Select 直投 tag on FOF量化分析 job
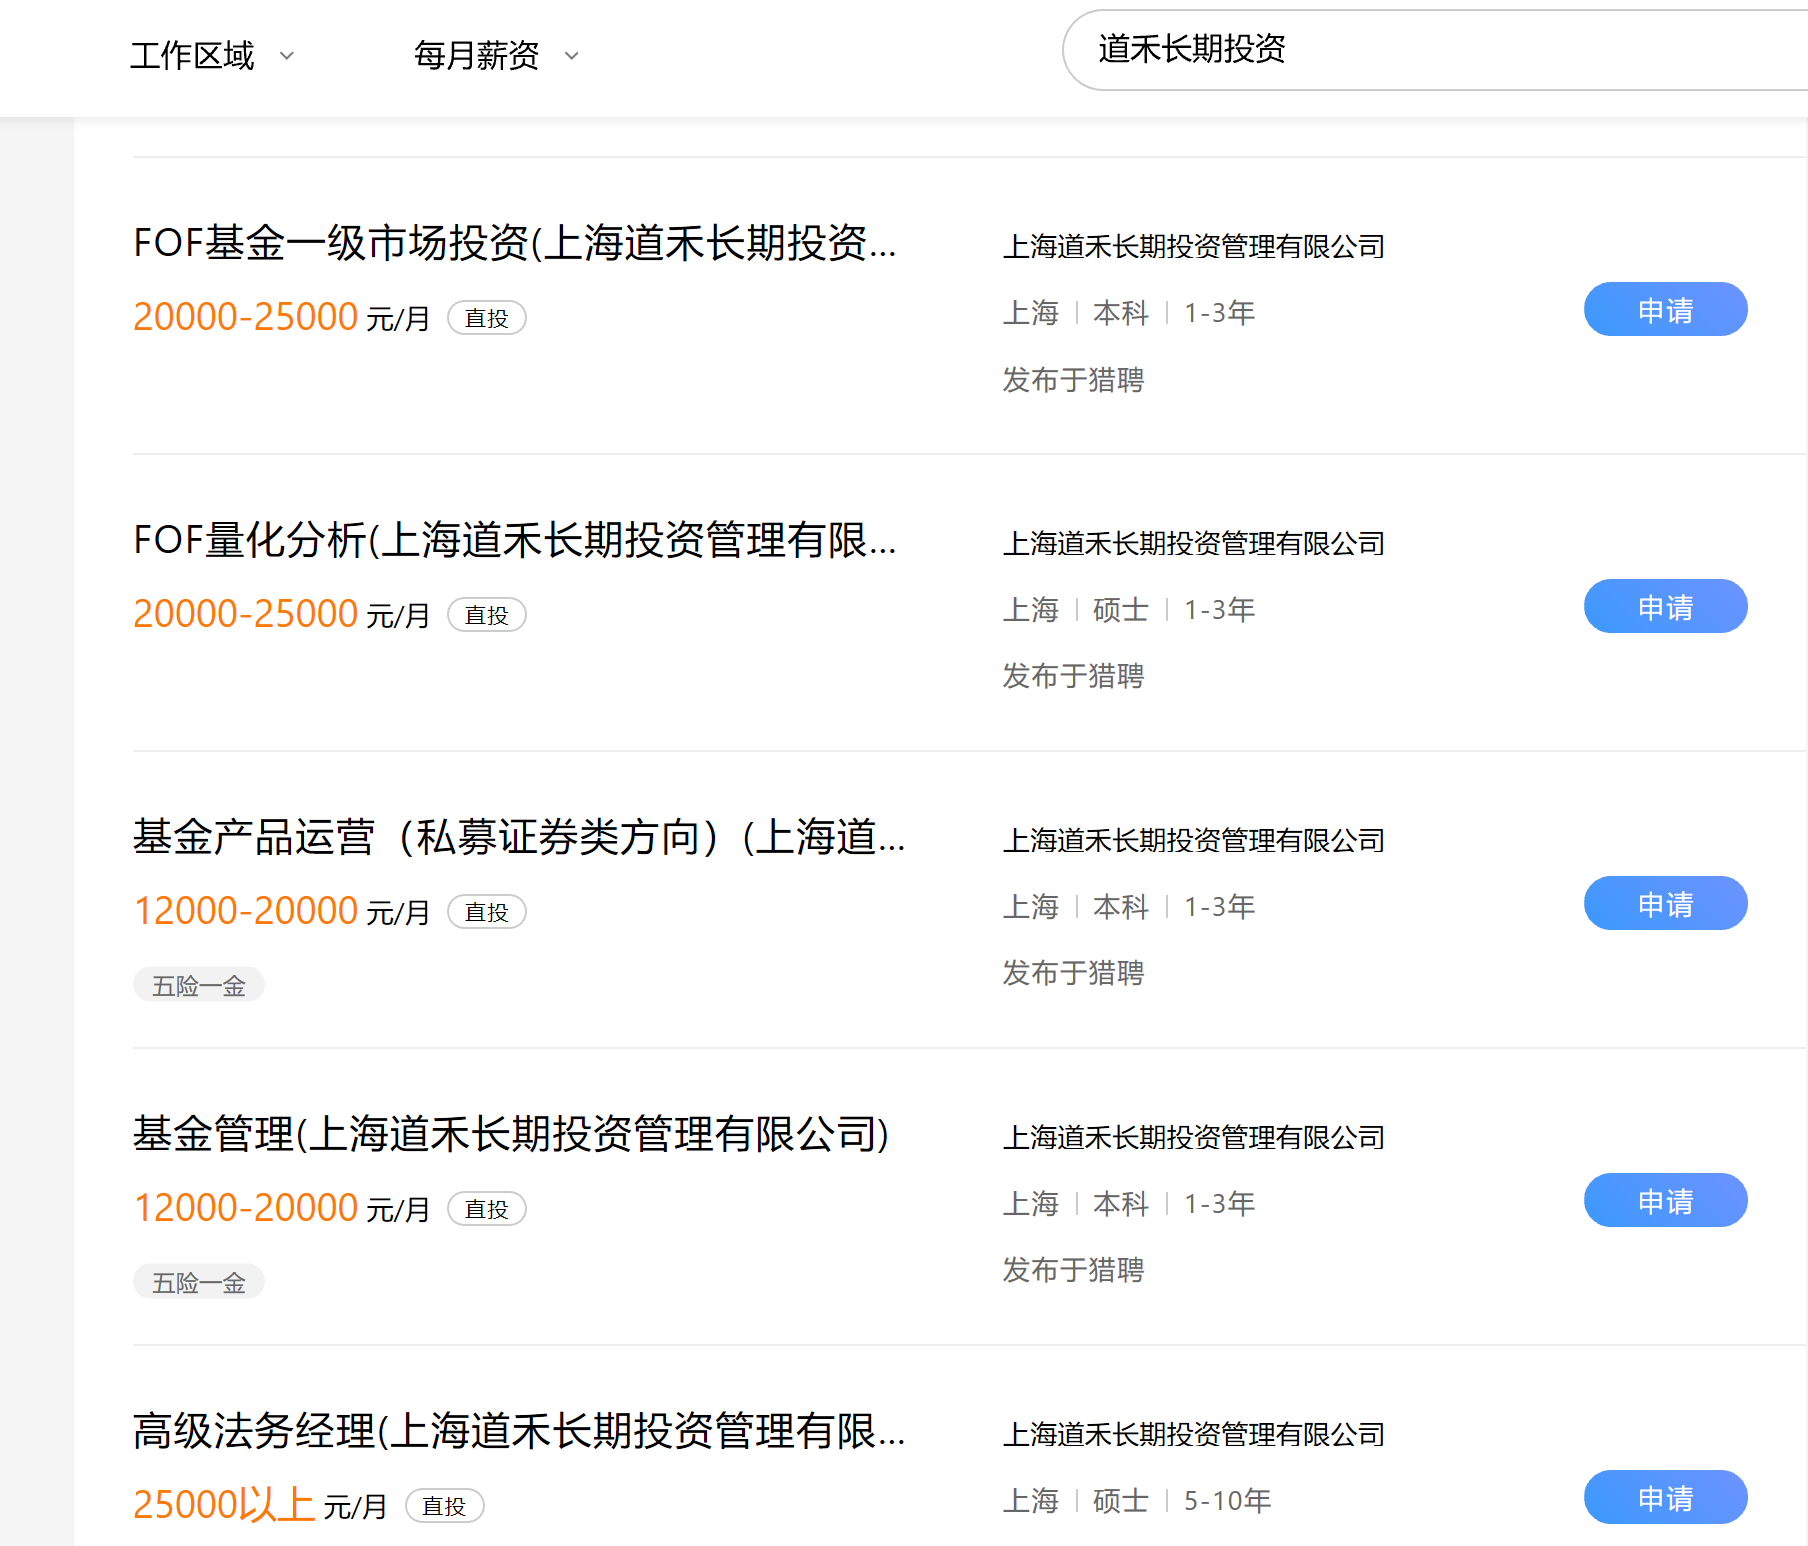Viewport: 1808px width, 1546px height. tap(487, 615)
